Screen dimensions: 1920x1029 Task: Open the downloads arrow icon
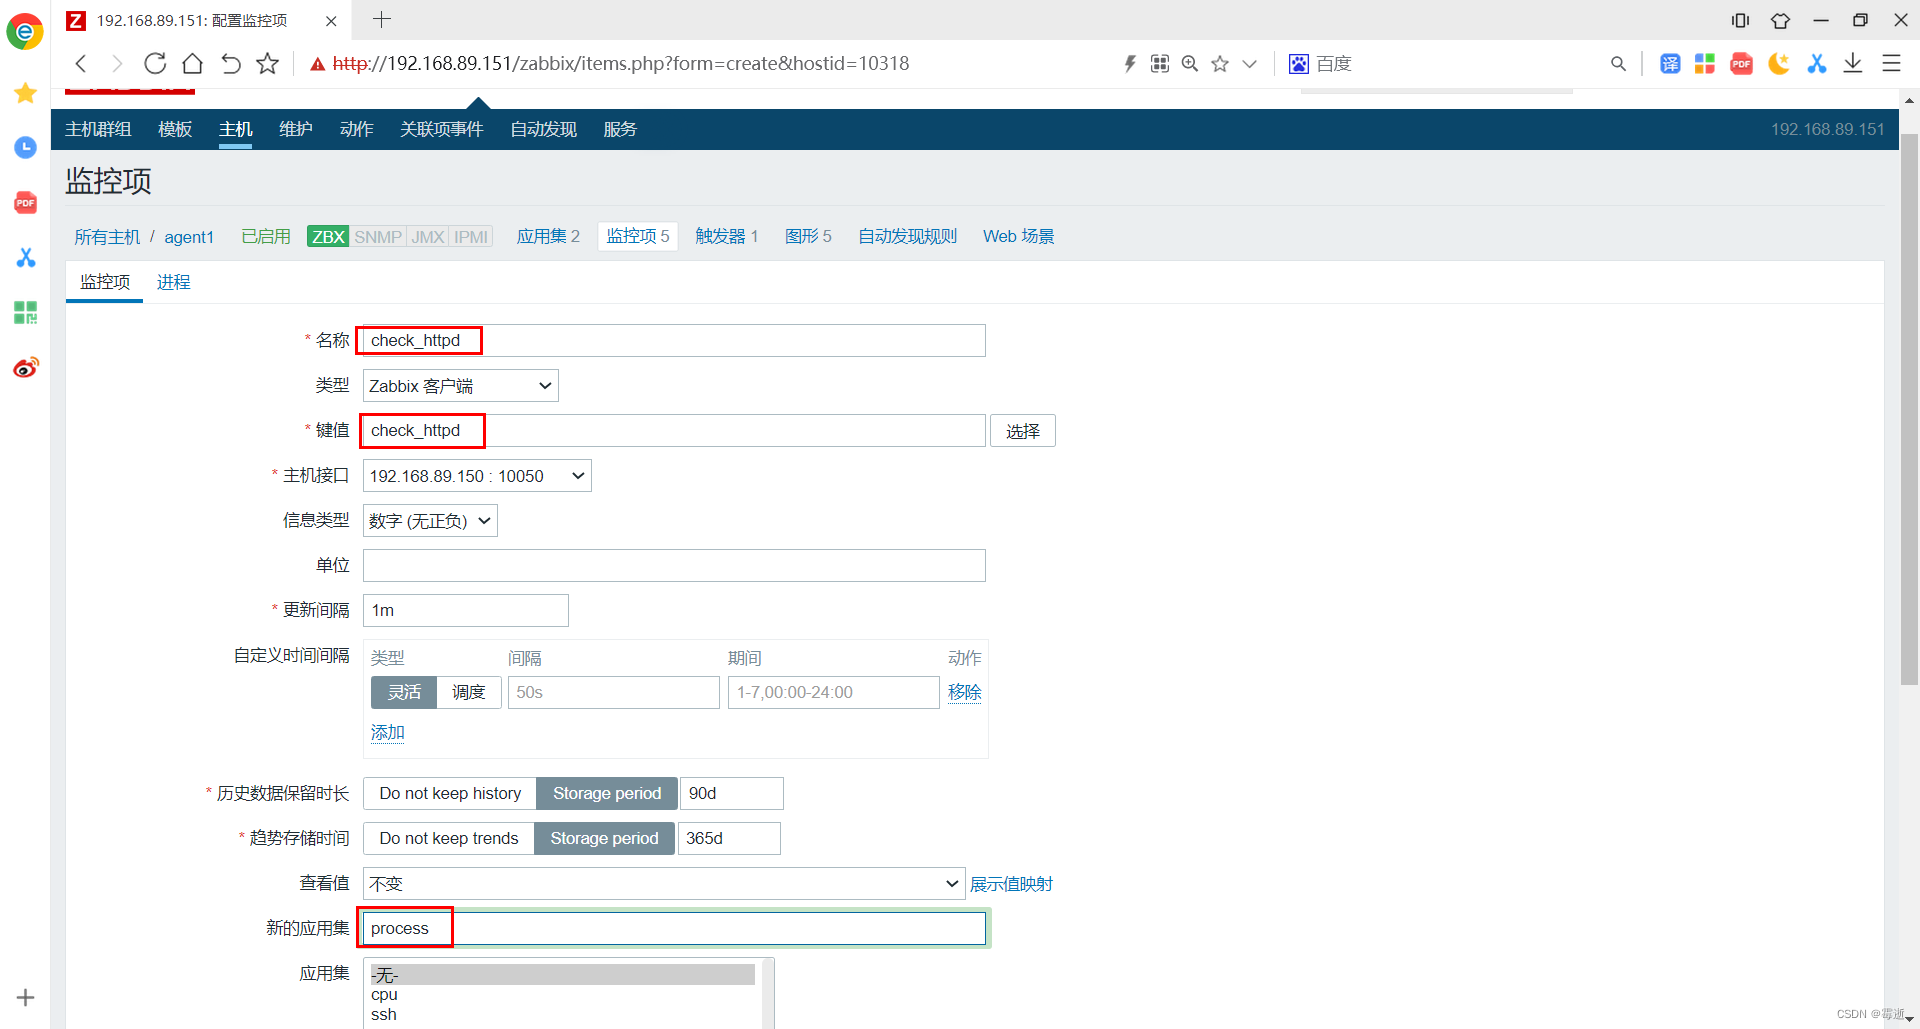click(x=1853, y=64)
